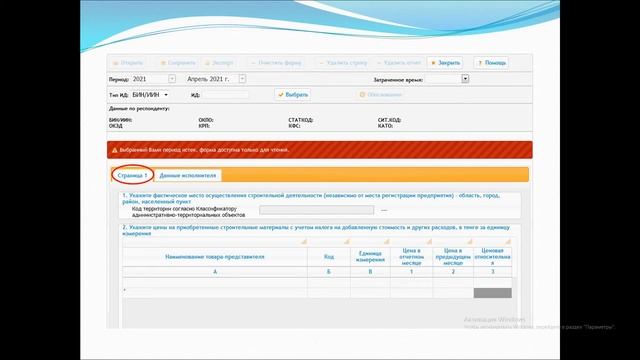Click the column number 1 cell
The image size is (640, 360).
[411, 272]
